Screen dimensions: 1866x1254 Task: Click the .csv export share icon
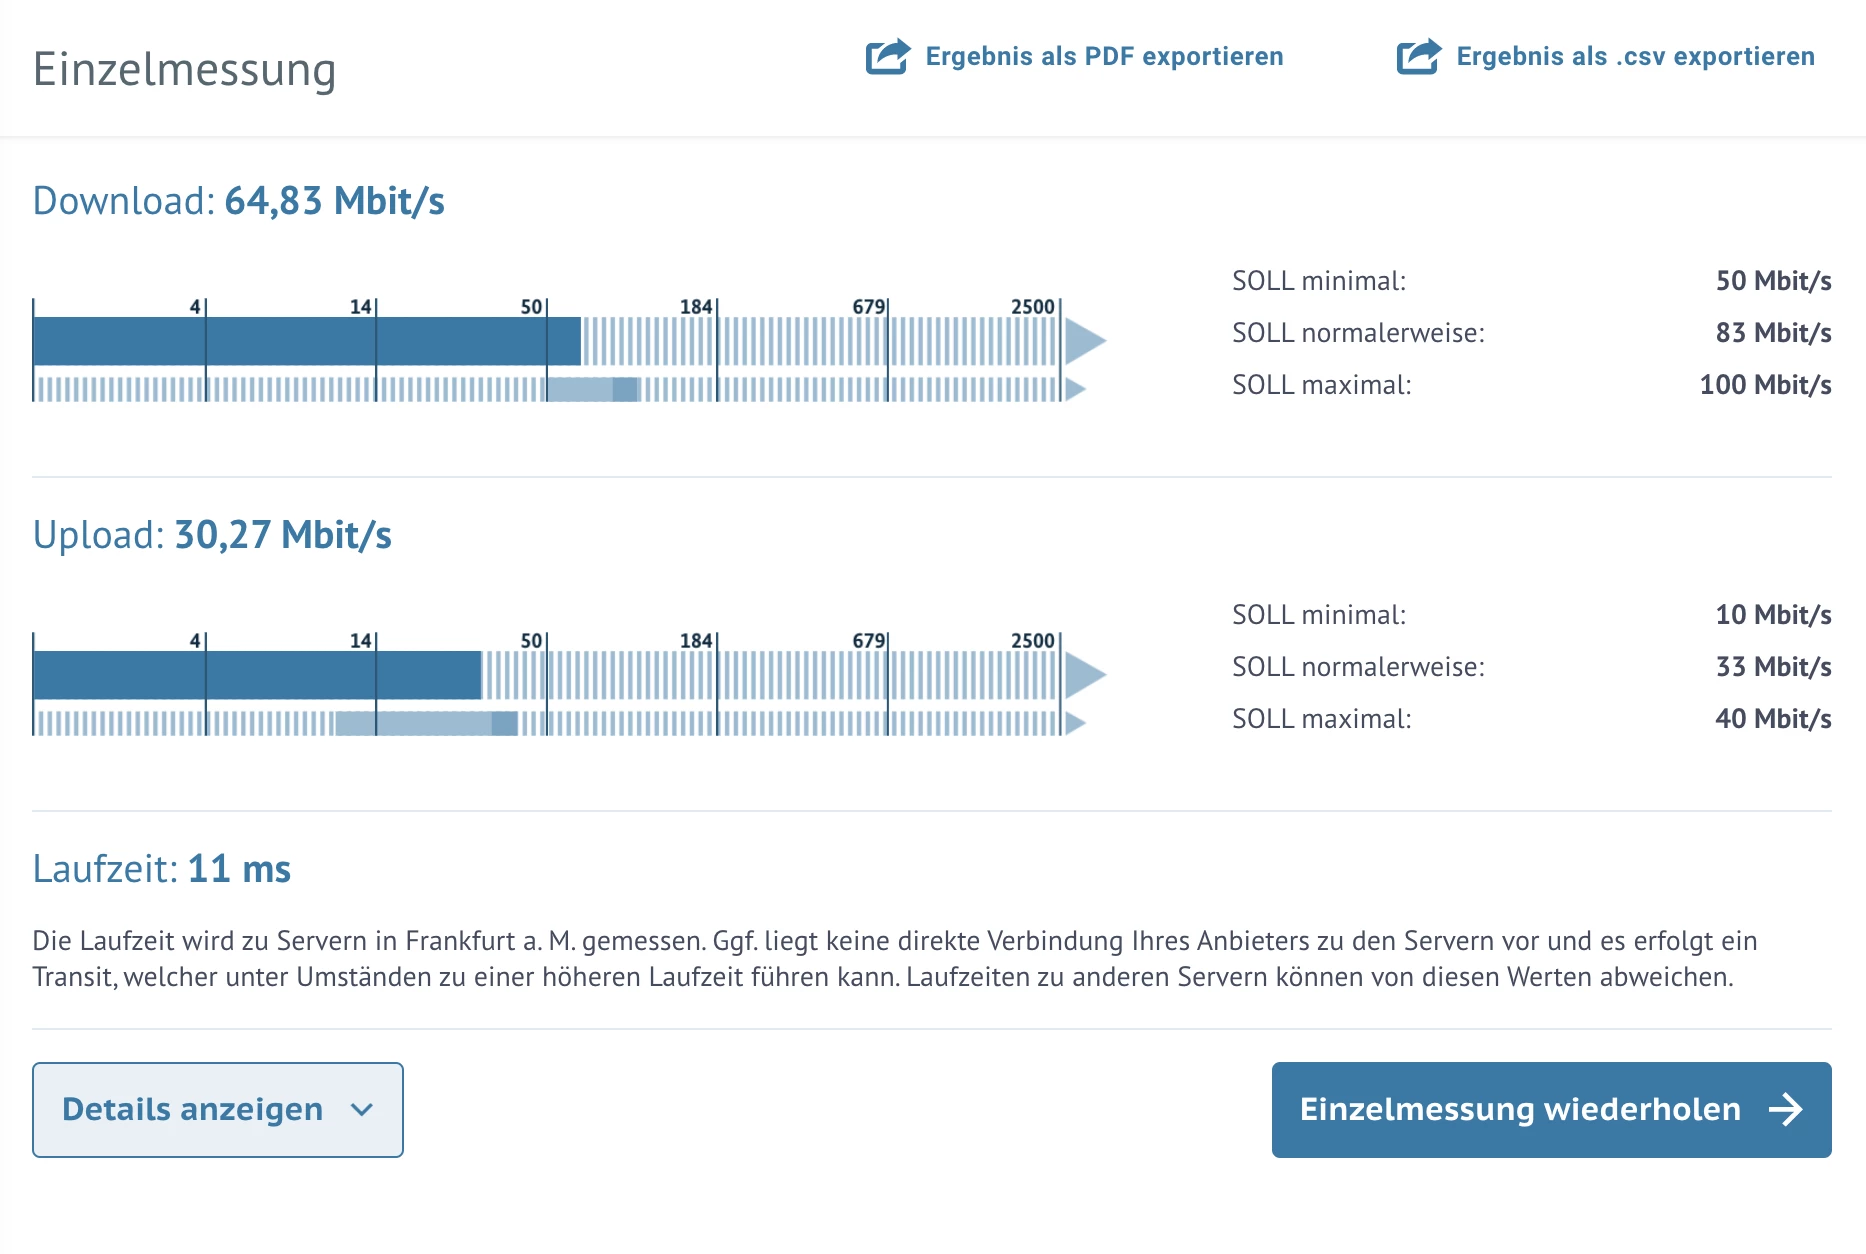pyautogui.click(x=1418, y=56)
